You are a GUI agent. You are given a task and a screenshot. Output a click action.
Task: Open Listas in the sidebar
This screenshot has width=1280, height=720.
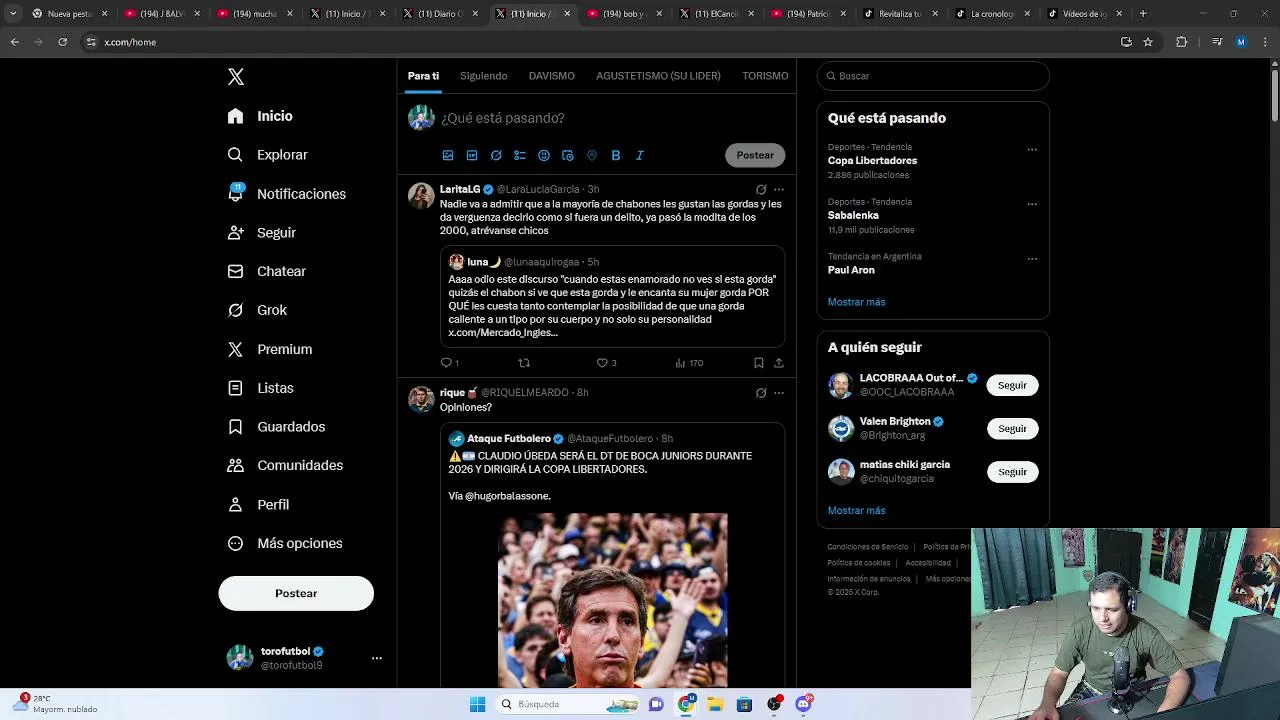click(260, 388)
